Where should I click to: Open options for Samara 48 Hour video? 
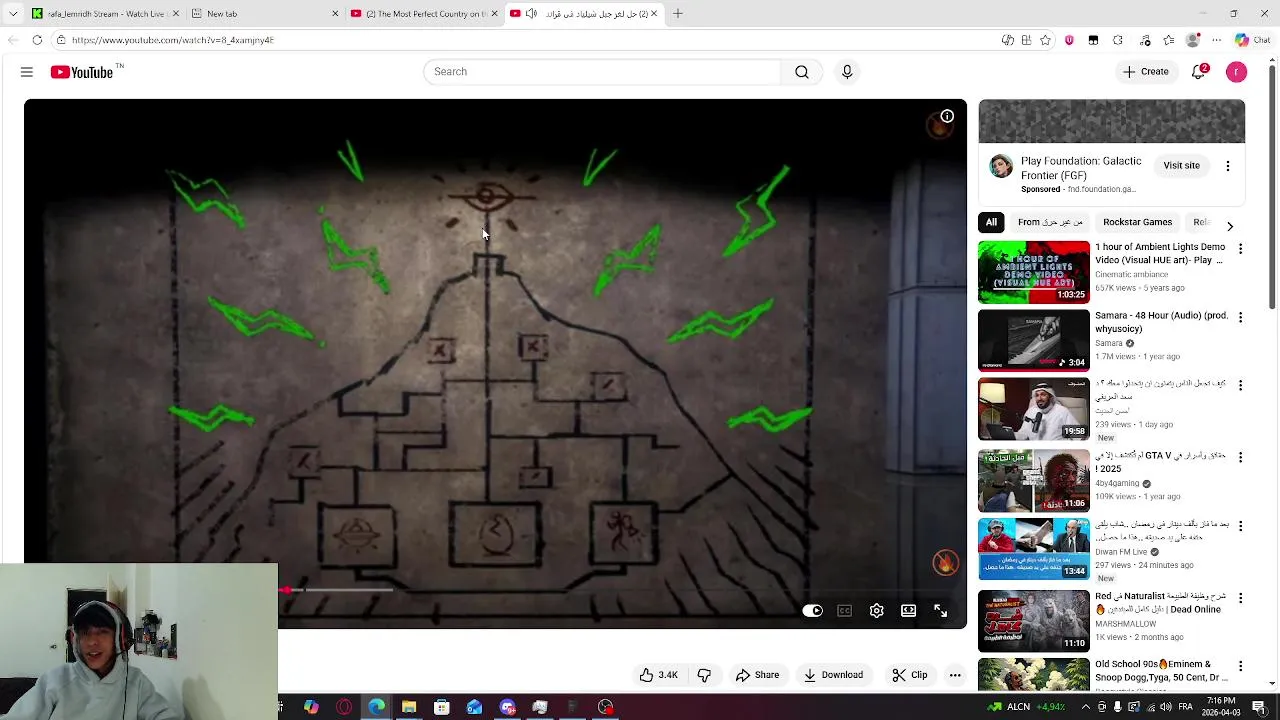click(x=1240, y=317)
